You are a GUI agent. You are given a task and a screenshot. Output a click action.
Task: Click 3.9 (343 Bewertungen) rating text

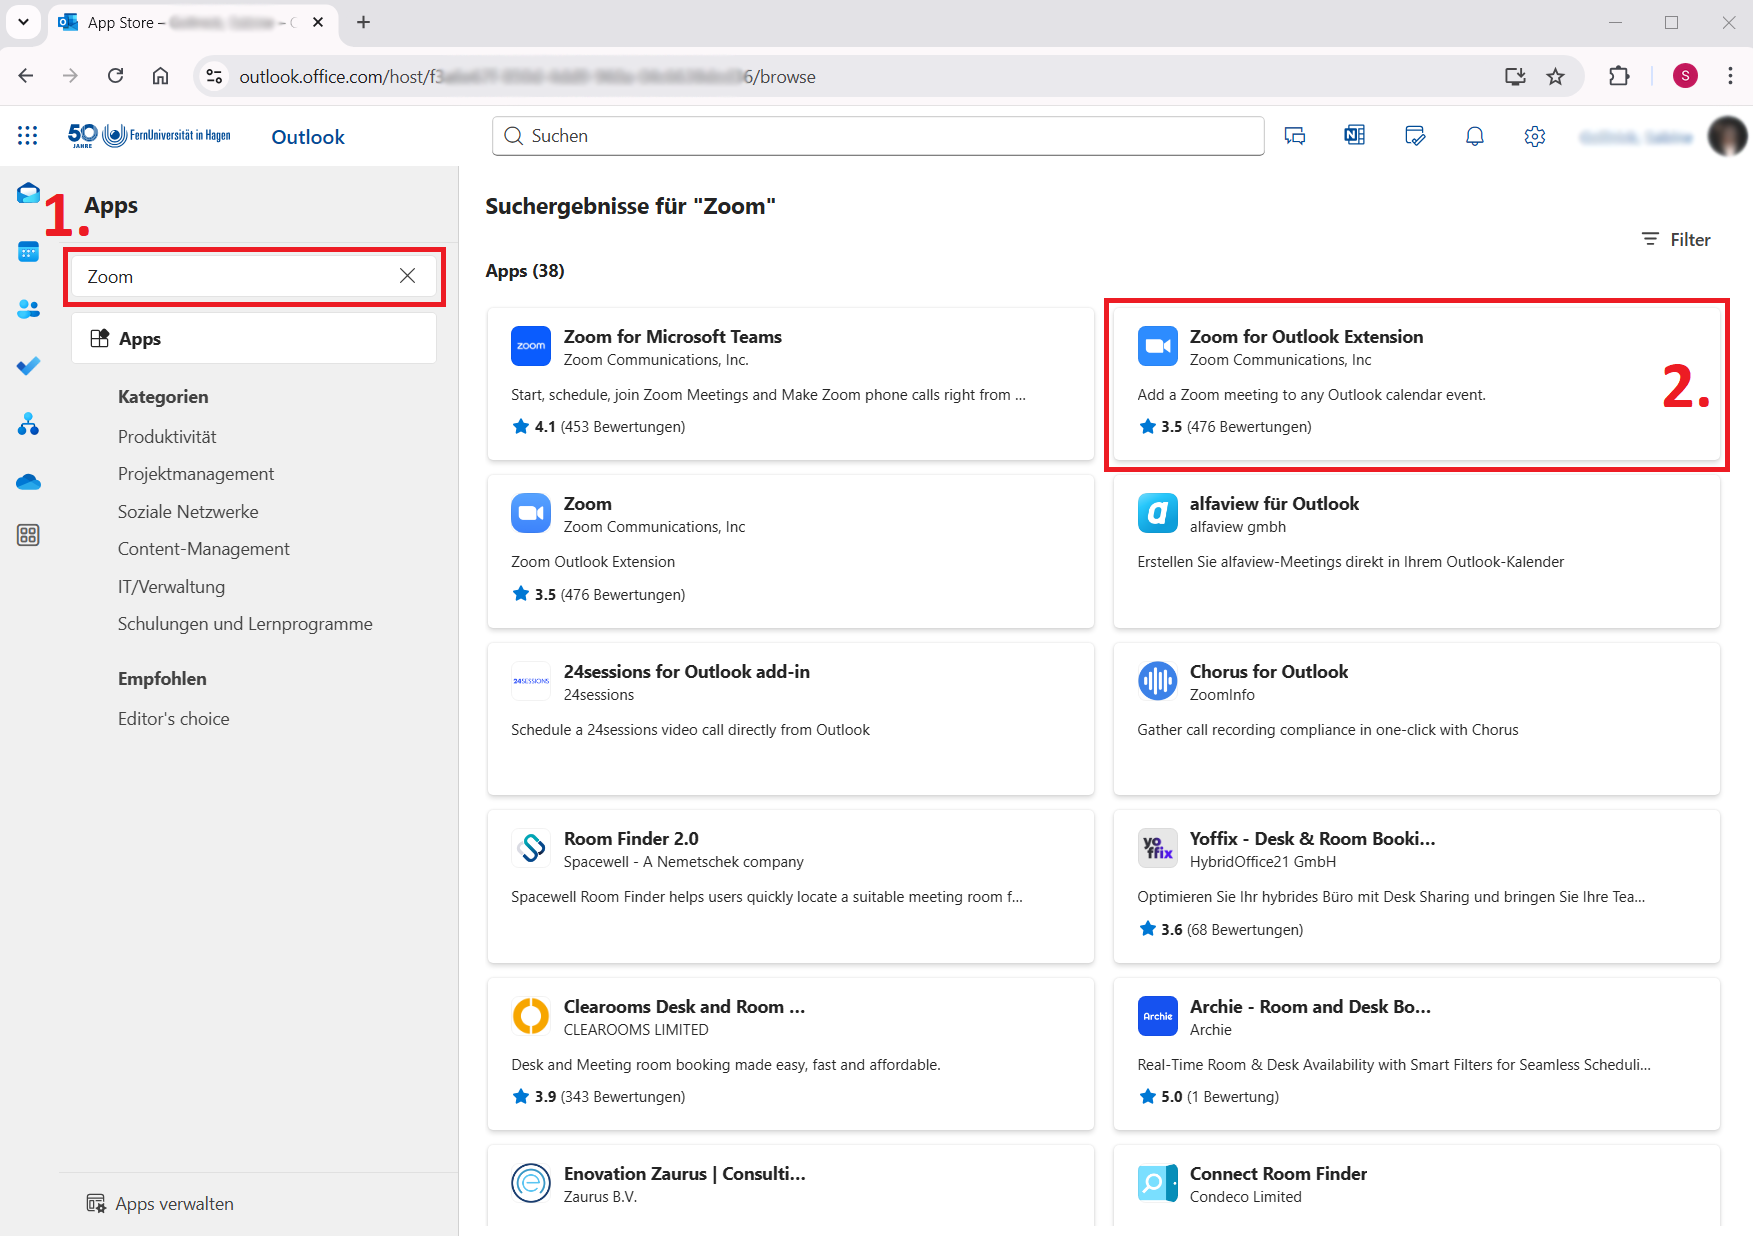(610, 1097)
